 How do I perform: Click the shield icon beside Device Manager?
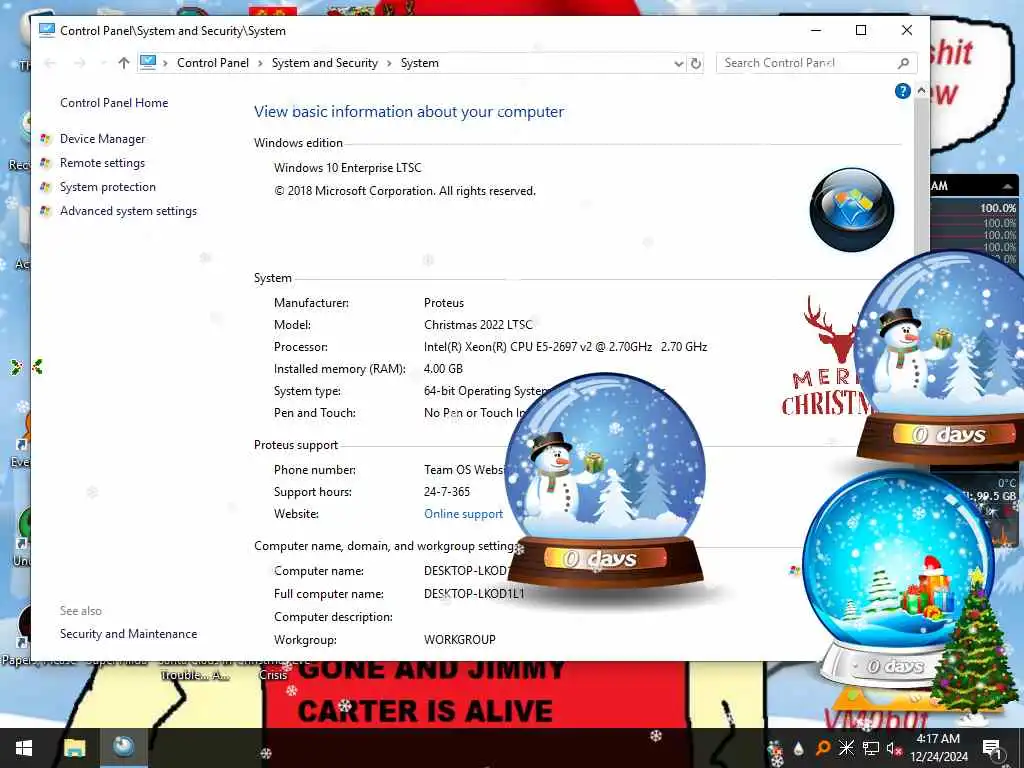(45, 138)
